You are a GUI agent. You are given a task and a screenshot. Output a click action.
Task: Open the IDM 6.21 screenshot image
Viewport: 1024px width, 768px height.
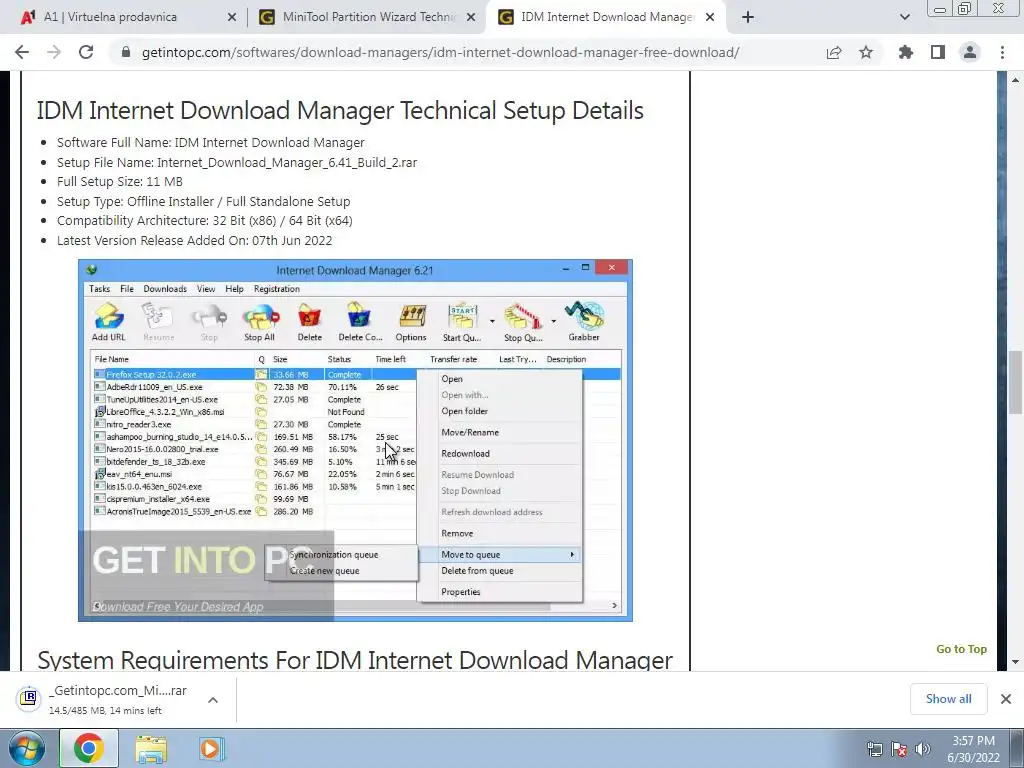[355, 440]
